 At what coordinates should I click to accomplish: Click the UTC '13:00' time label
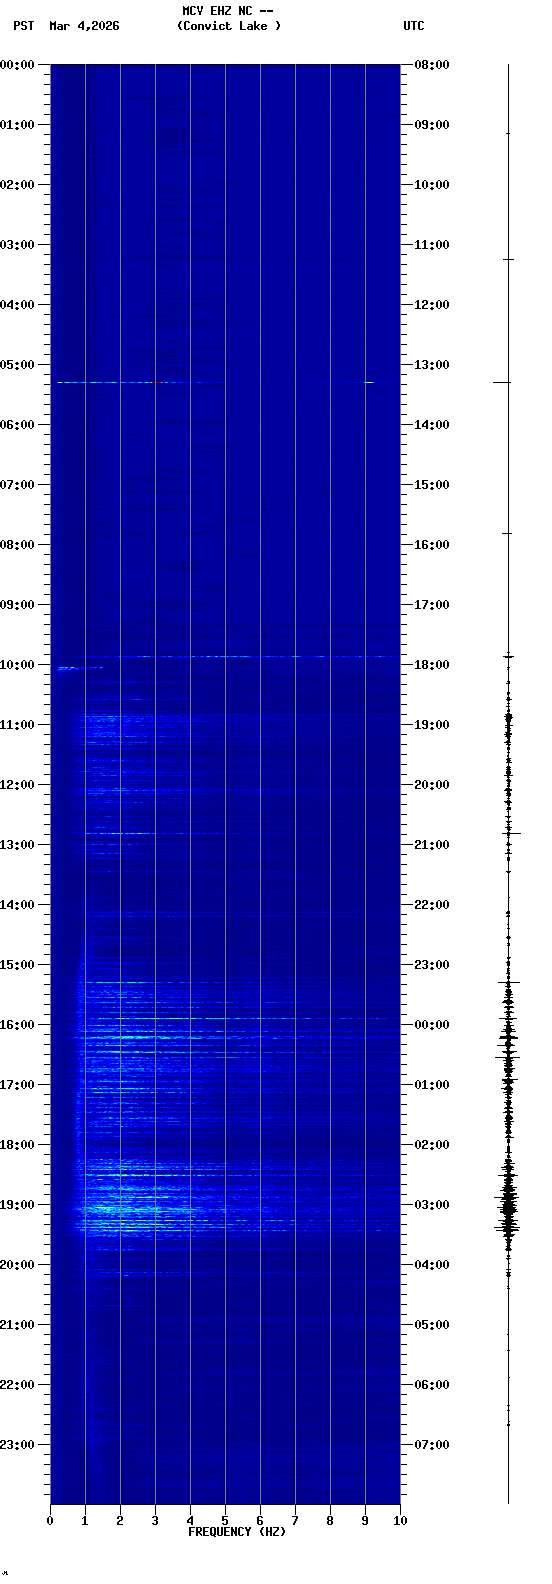[x=431, y=365]
